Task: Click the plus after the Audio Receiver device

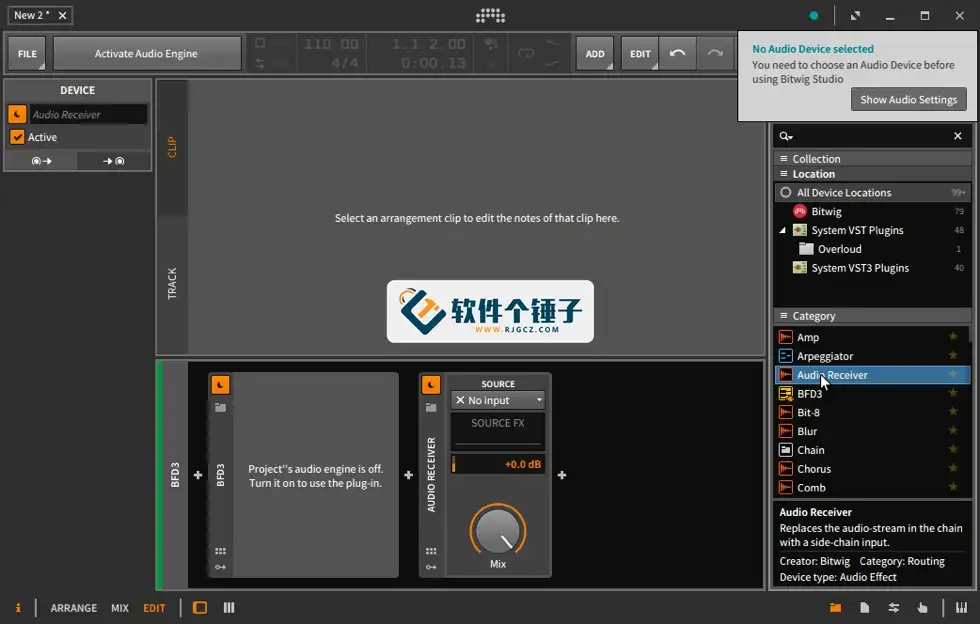Action: [562, 475]
